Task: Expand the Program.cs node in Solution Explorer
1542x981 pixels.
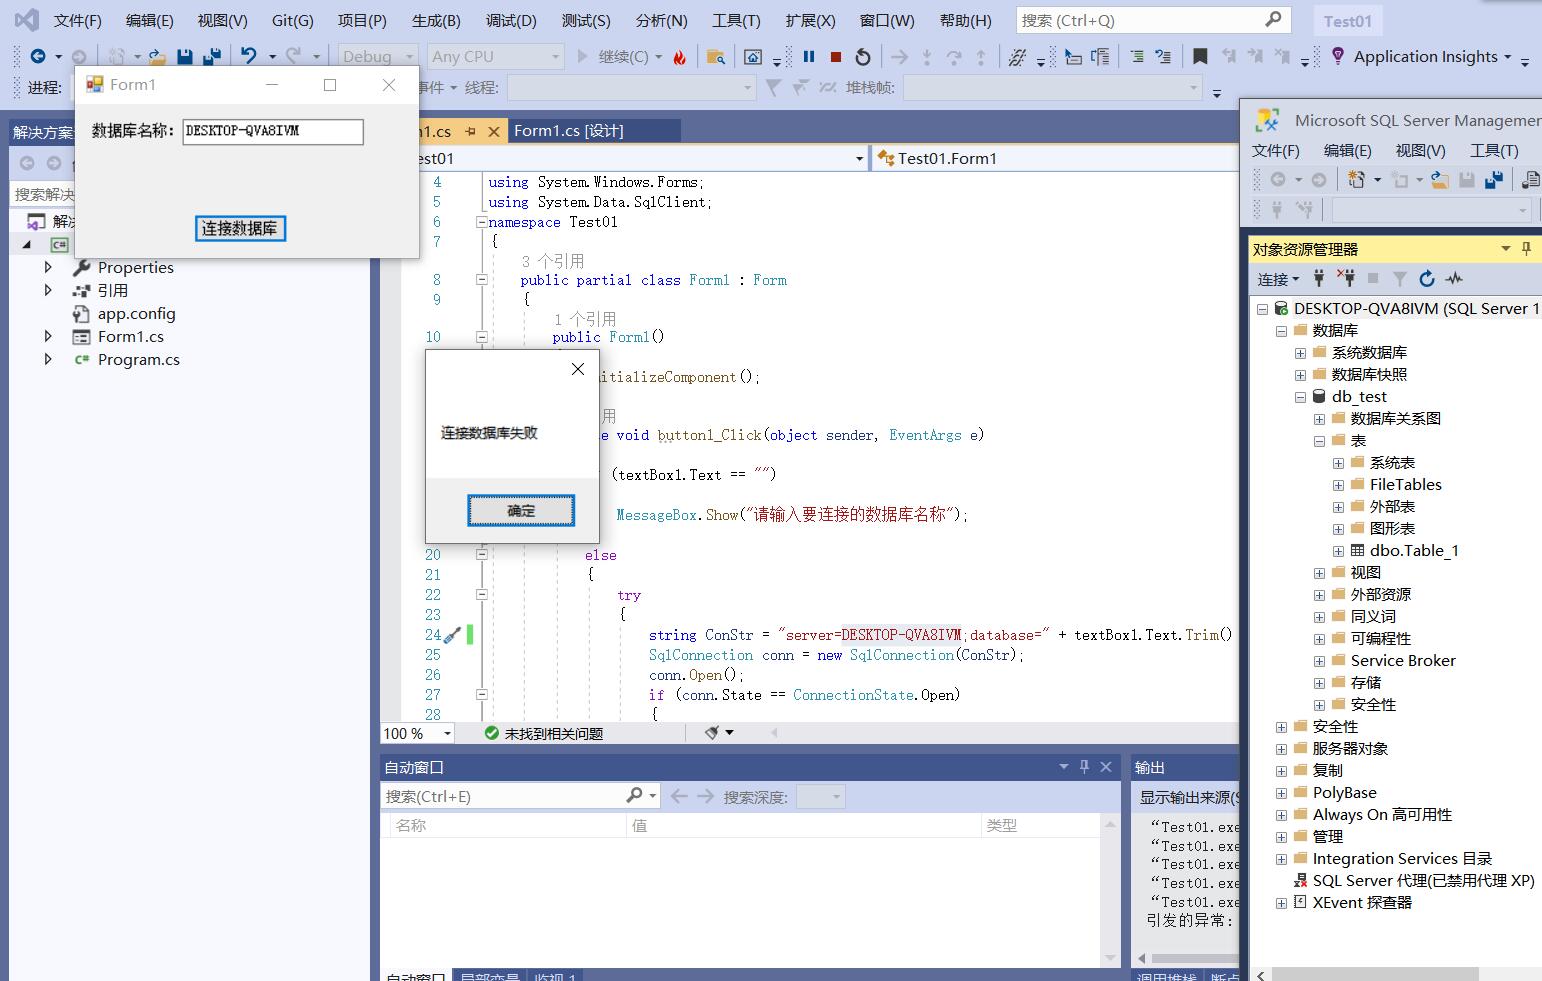Action: (x=47, y=359)
